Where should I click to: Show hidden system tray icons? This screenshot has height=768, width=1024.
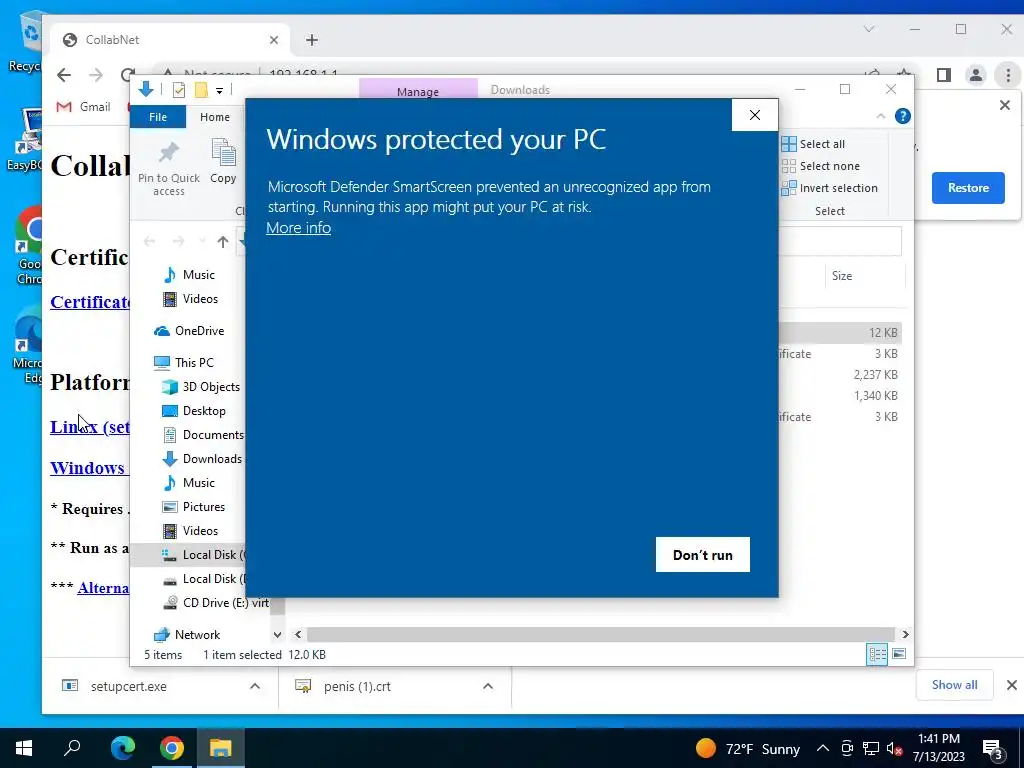click(823, 748)
